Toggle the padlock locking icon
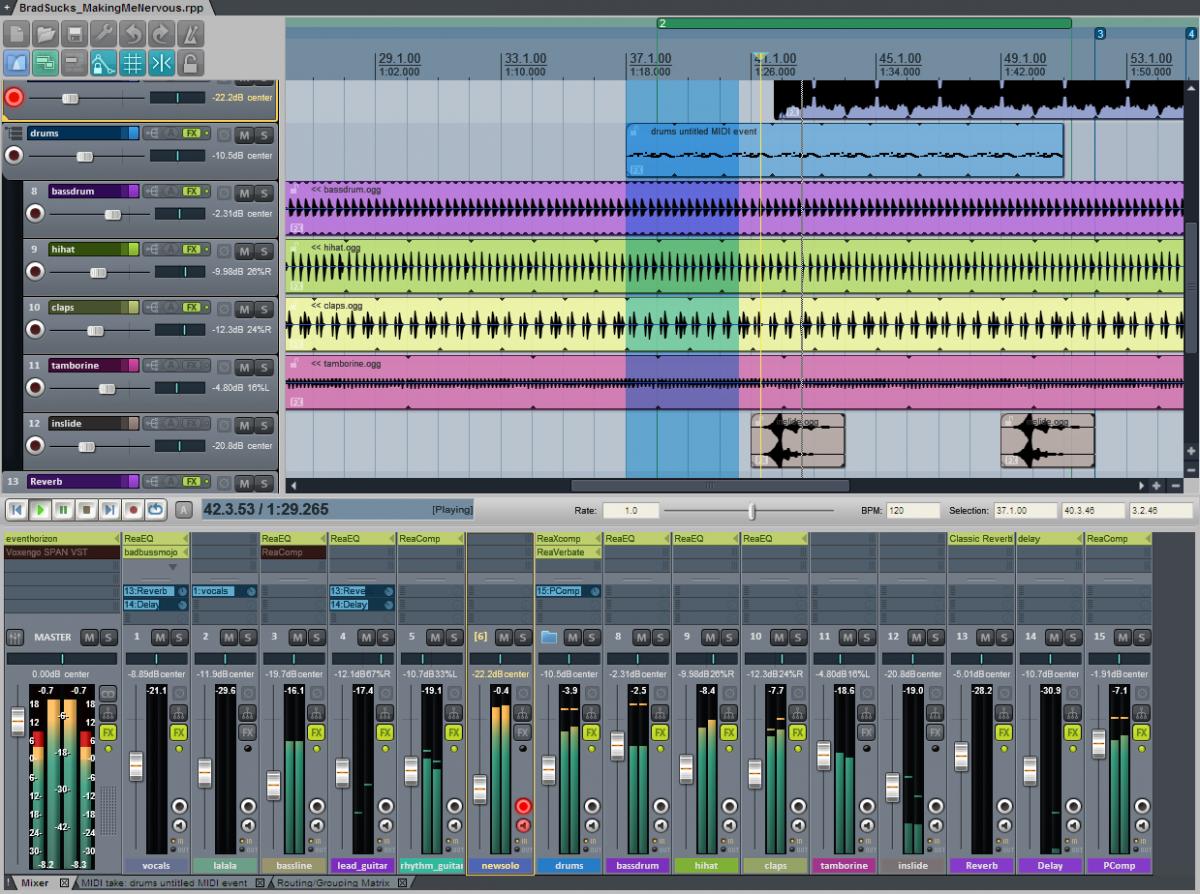This screenshot has height=894, width=1200. [190, 64]
